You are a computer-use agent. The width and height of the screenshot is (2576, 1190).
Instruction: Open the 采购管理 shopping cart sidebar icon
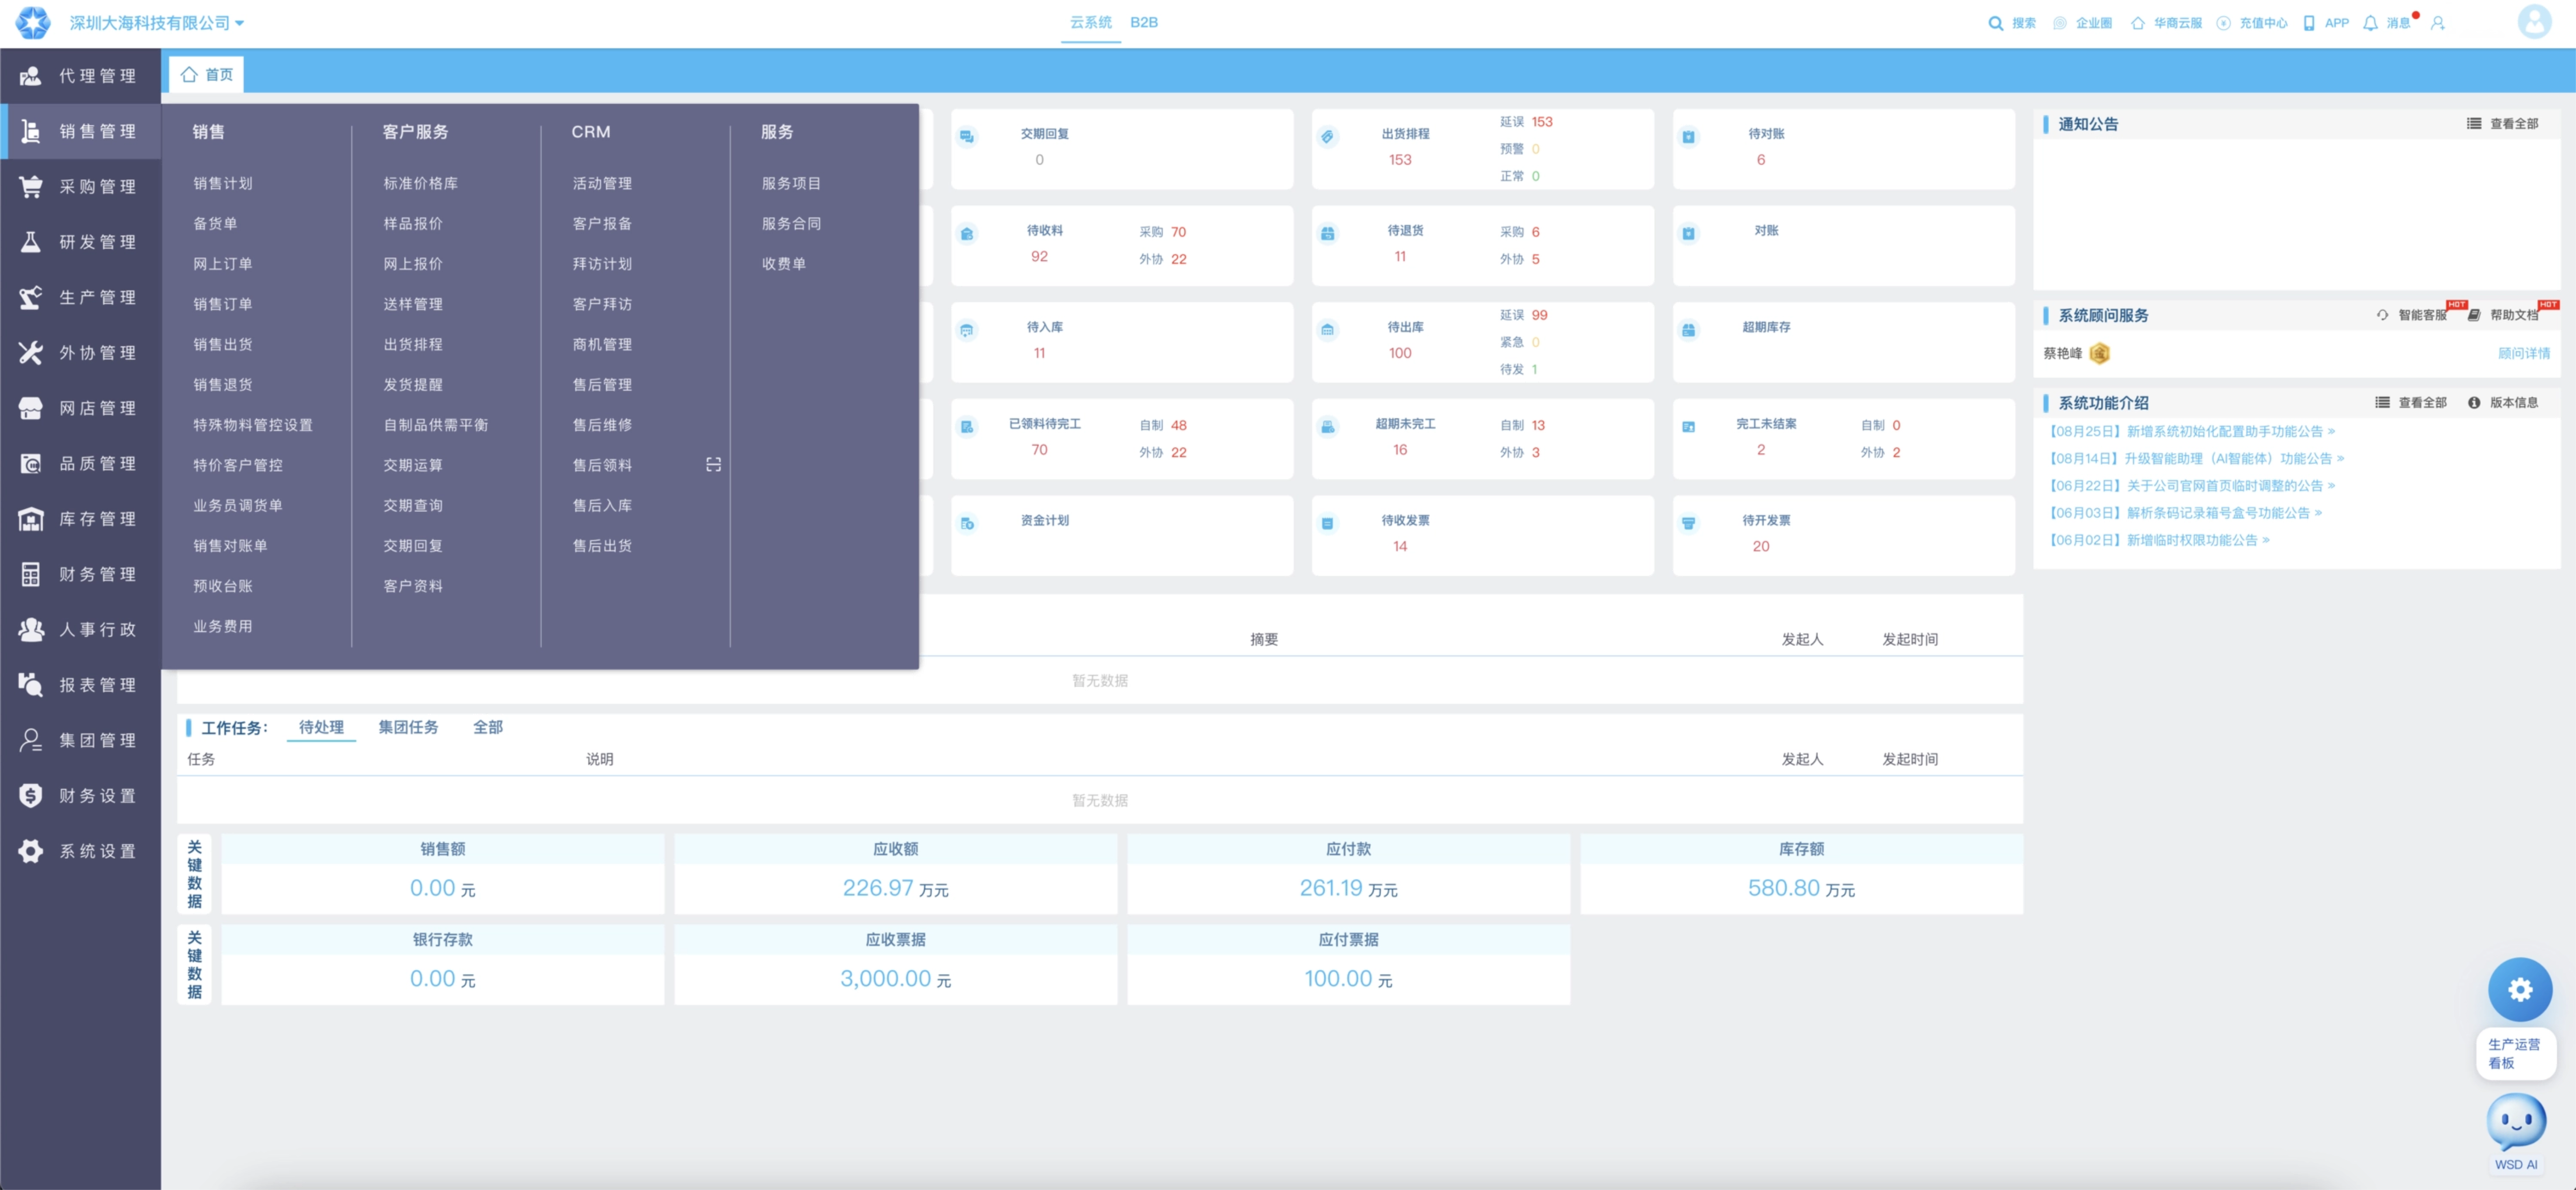(x=31, y=186)
